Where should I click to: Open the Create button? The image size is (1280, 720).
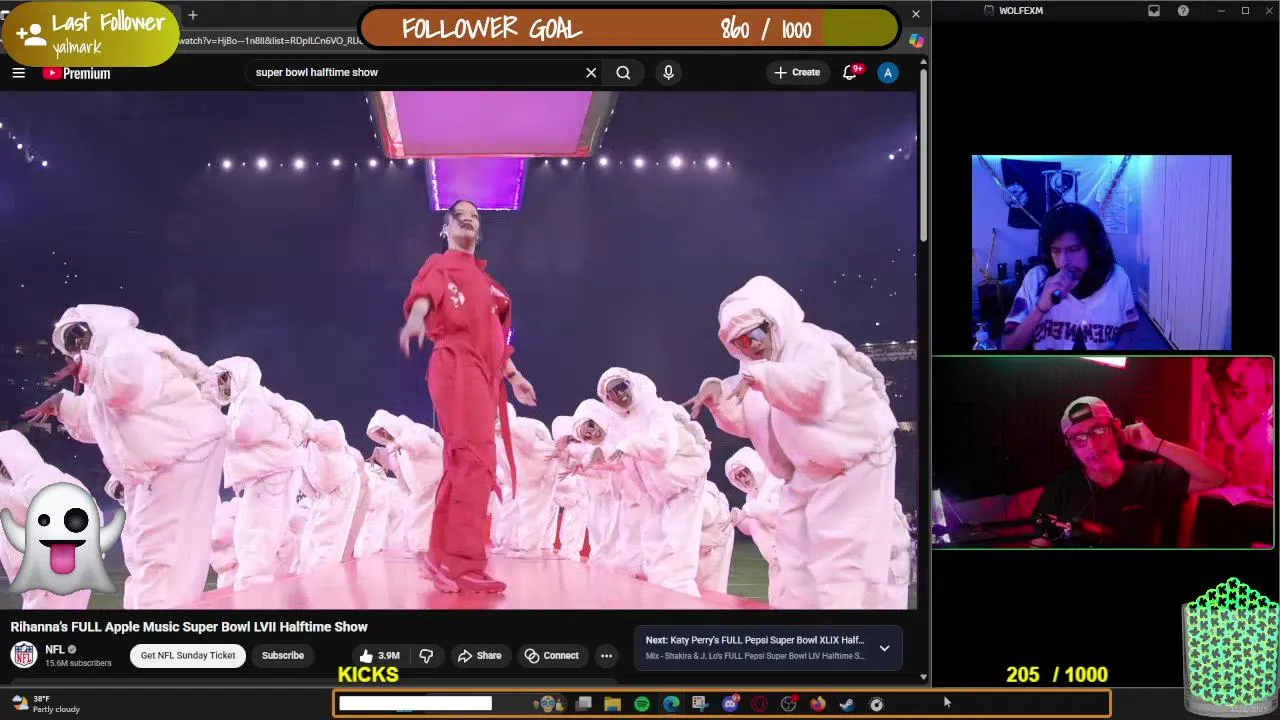coord(797,72)
